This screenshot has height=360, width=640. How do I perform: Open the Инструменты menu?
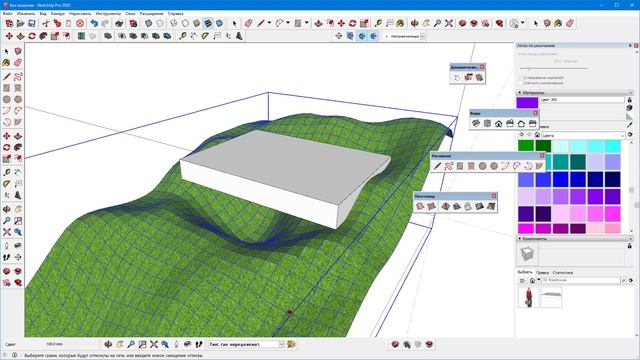pos(108,13)
